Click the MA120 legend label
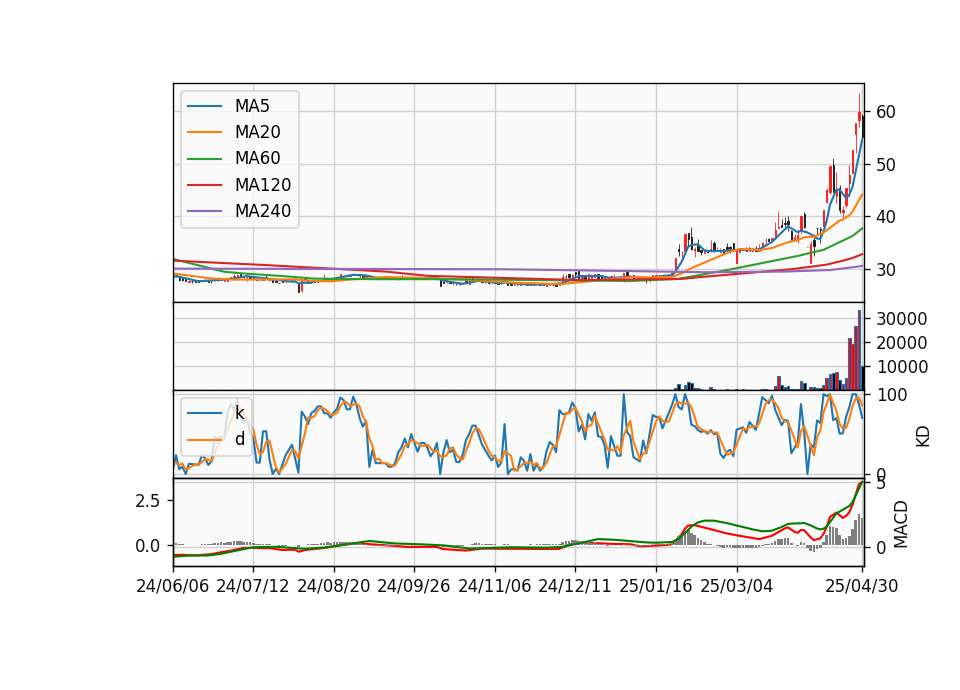This screenshot has width=960, height=690. pyautogui.click(x=263, y=185)
